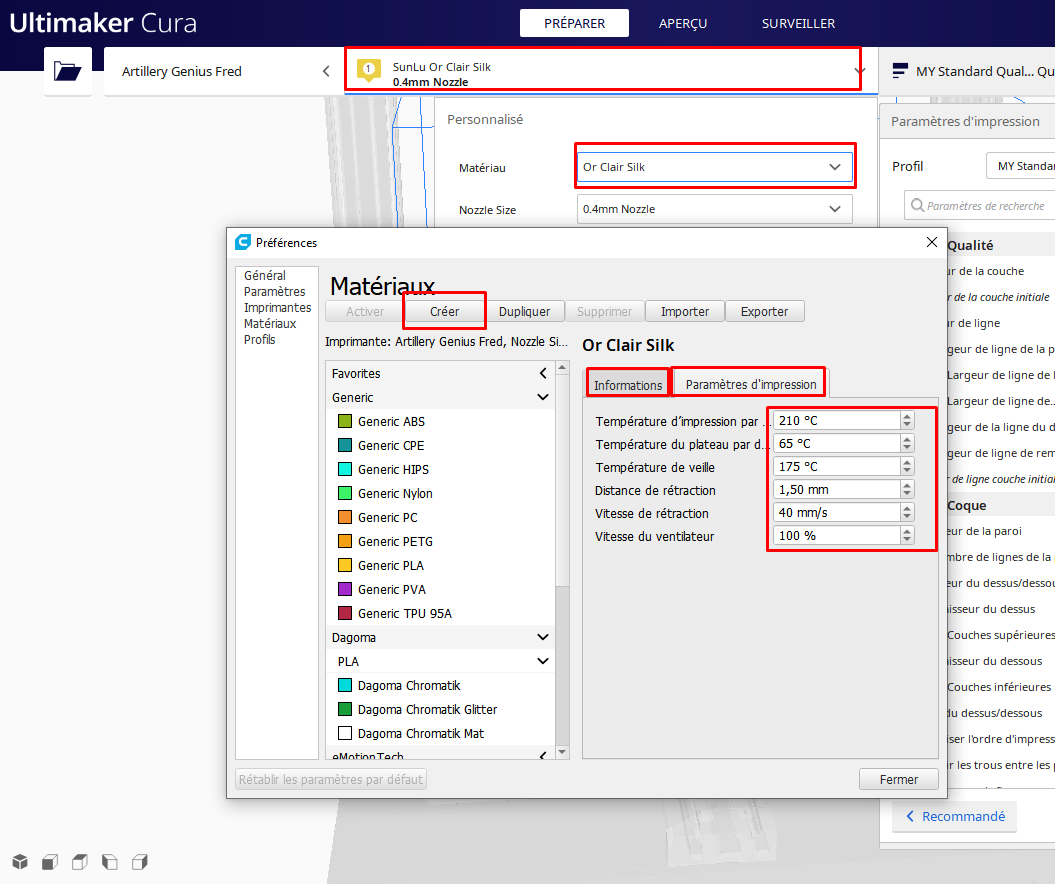Select Imprimantes in preferences sidebar

(x=277, y=307)
